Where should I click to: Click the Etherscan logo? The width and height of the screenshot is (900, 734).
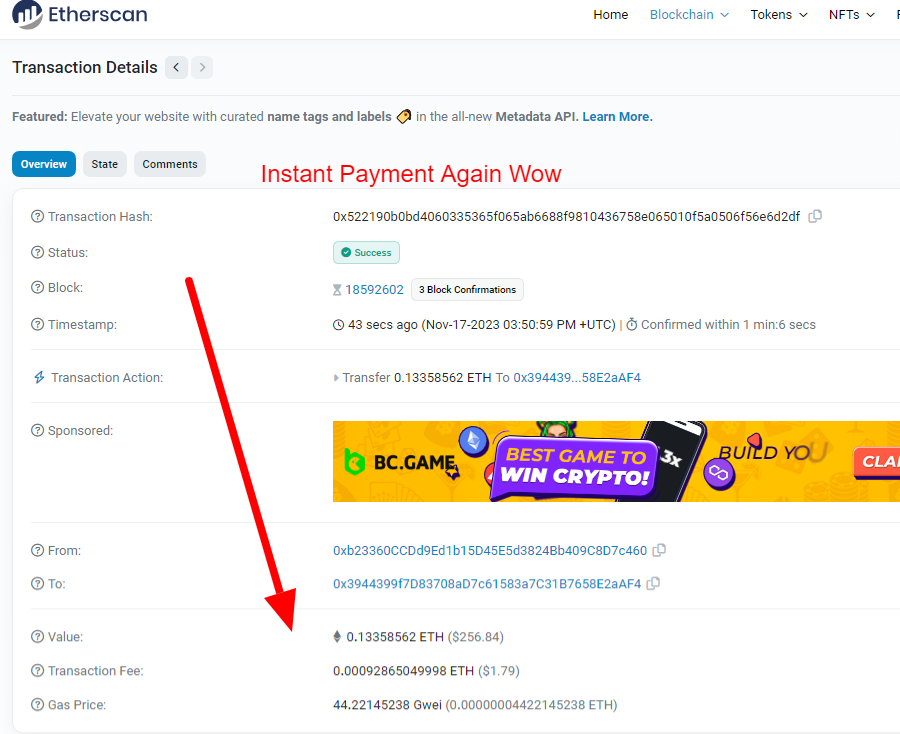tap(80, 14)
